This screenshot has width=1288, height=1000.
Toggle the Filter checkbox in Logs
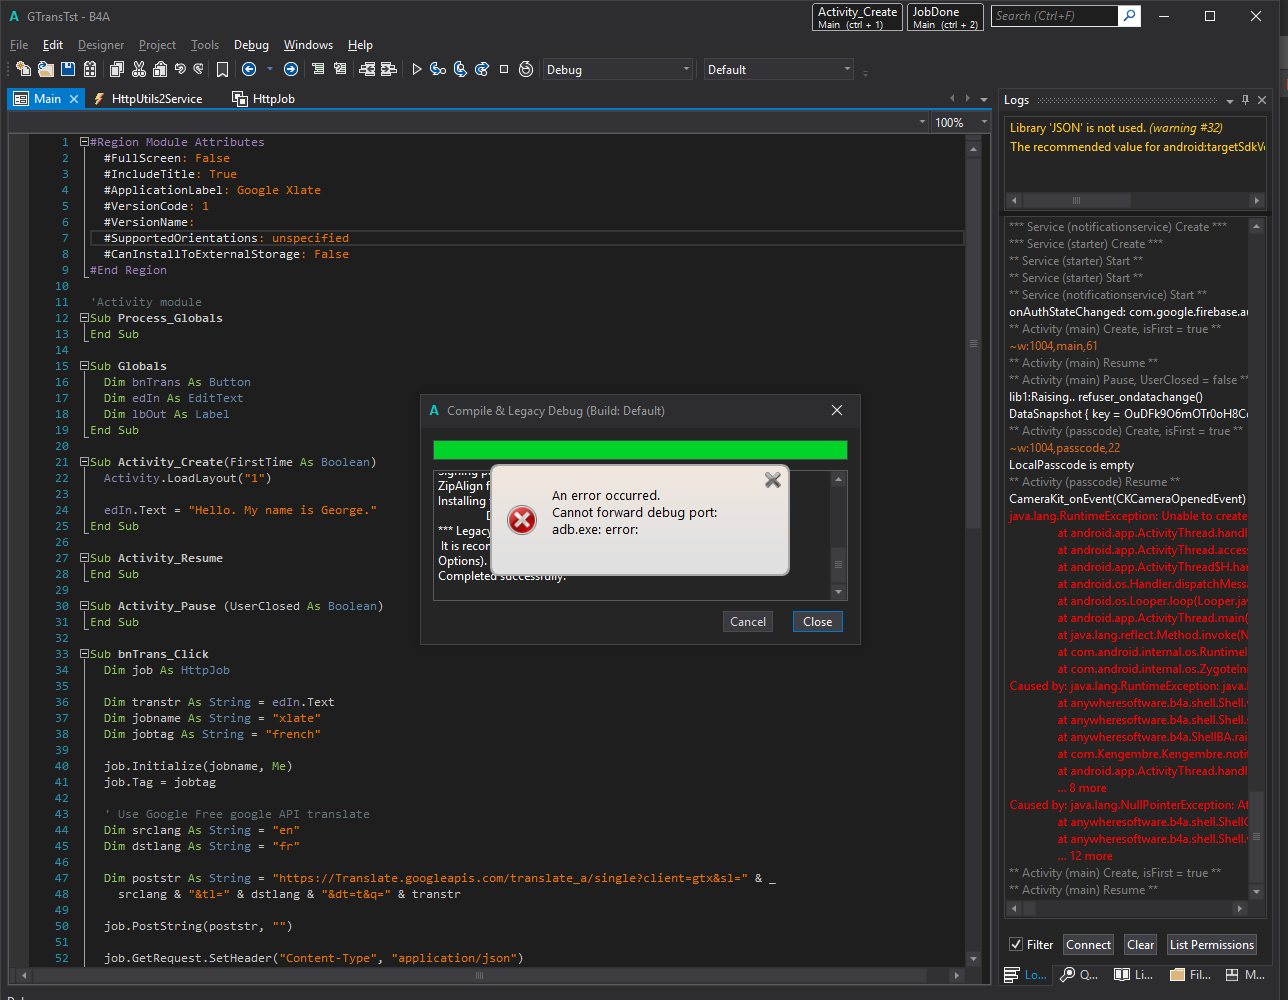coord(1016,944)
